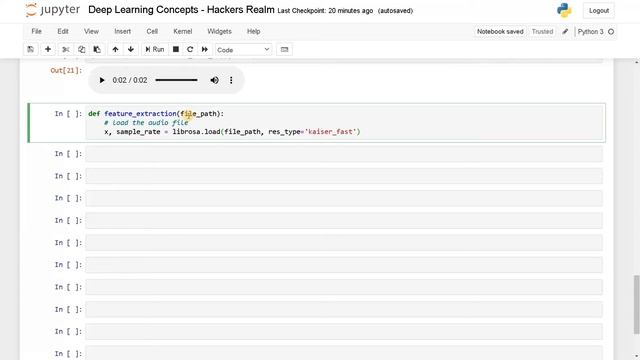Click the 'kaiser_fast' string in code
640x360 pixels.
332,132
